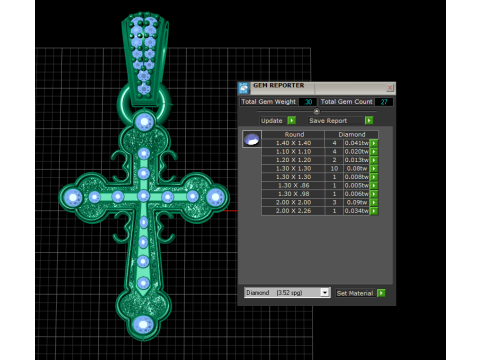Click the 0.034tw weight cell
480x360 pixels.
[x=357, y=211]
